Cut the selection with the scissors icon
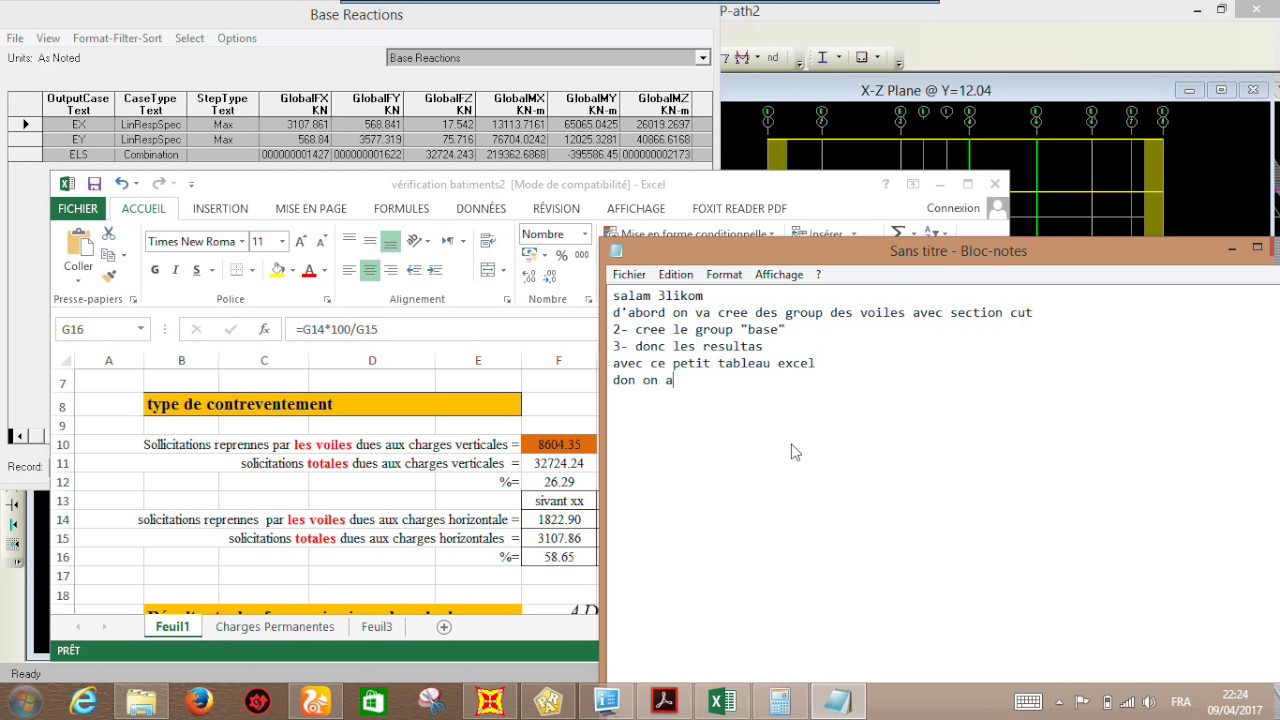This screenshot has height=720, width=1280. point(109,233)
